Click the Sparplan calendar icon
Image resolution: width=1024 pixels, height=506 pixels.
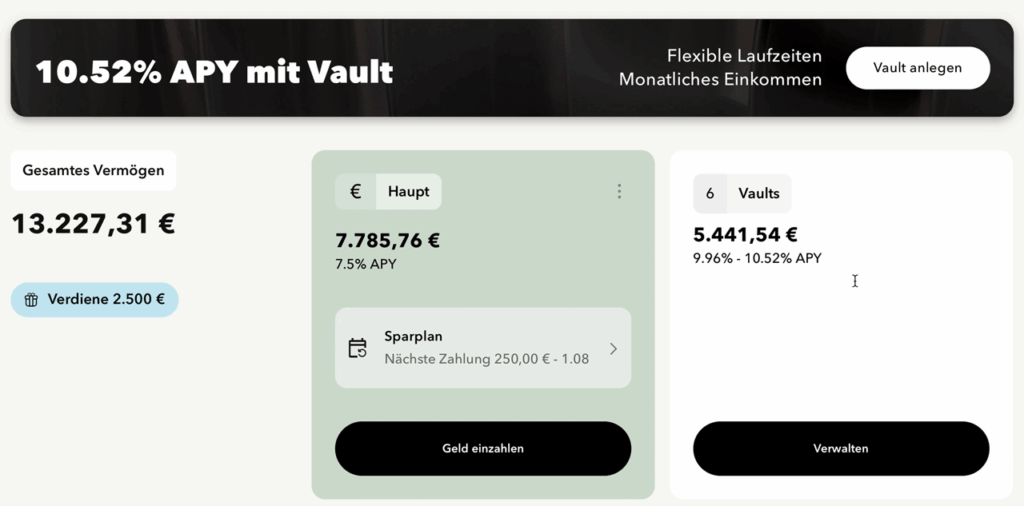tap(357, 348)
